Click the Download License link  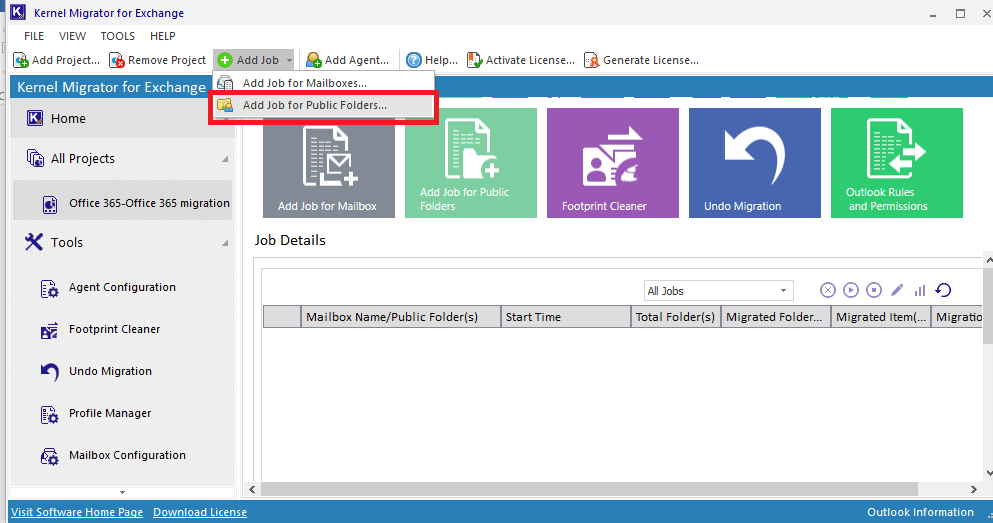click(200, 512)
